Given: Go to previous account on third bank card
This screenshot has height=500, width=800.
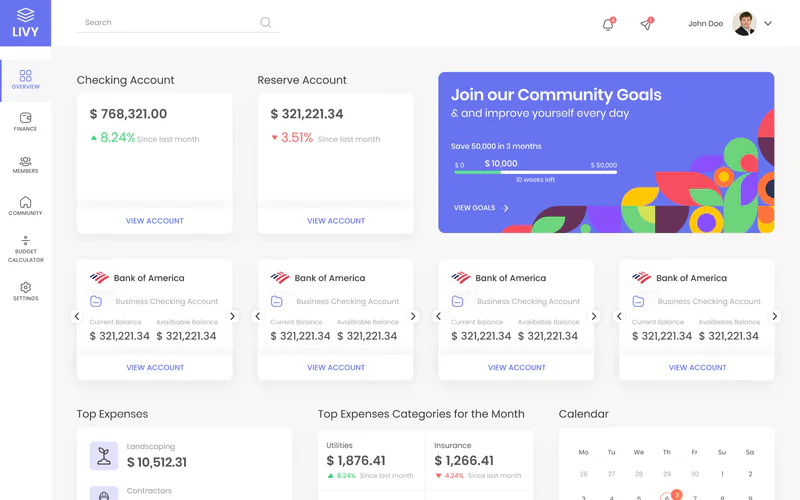Looking at the screenshot, I should pos(438,316).
